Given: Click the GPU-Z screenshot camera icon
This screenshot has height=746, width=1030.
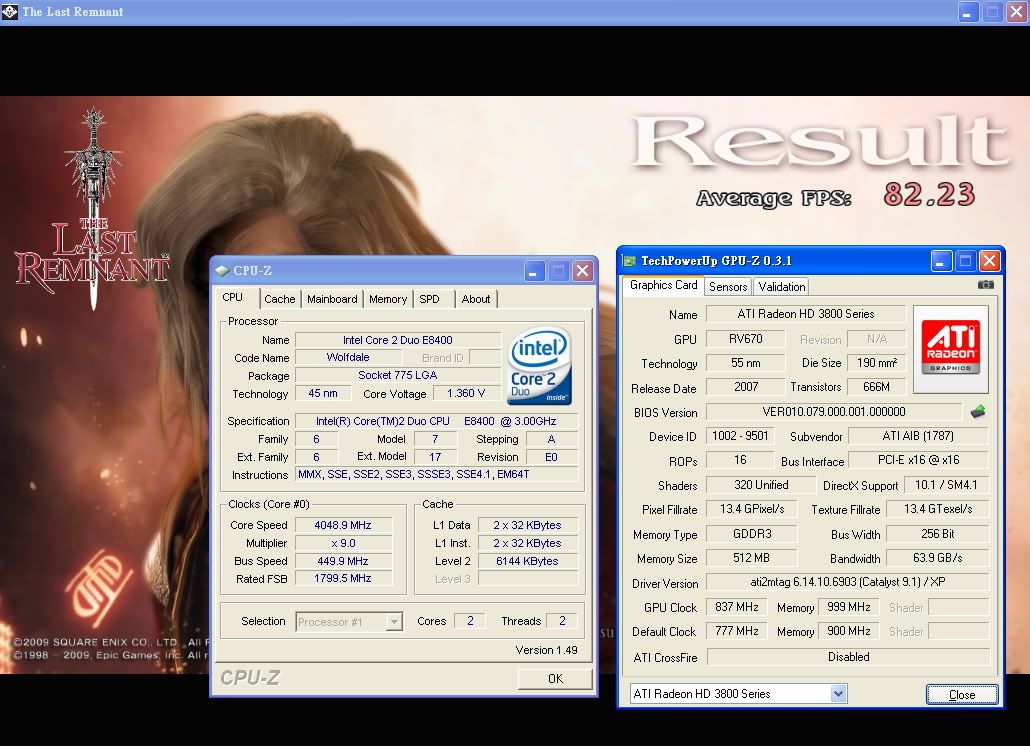Looking at the screenshot, I should click(x=985, y=285).
